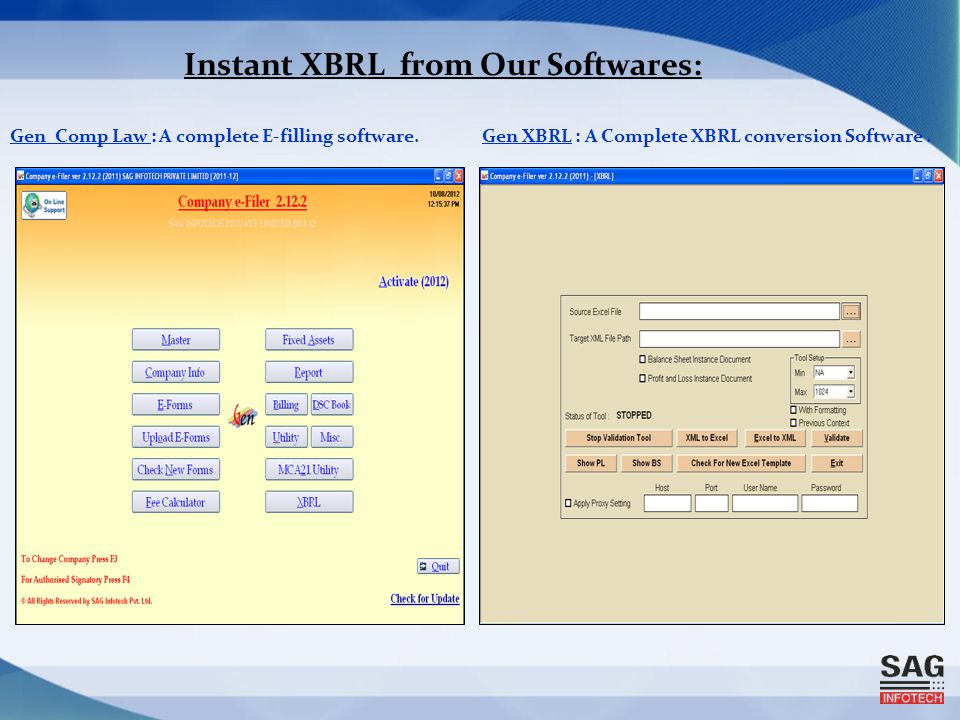Click the Company e-Filer title bar app icon
The height and width of the screenshot is (720, 960).
21,176
